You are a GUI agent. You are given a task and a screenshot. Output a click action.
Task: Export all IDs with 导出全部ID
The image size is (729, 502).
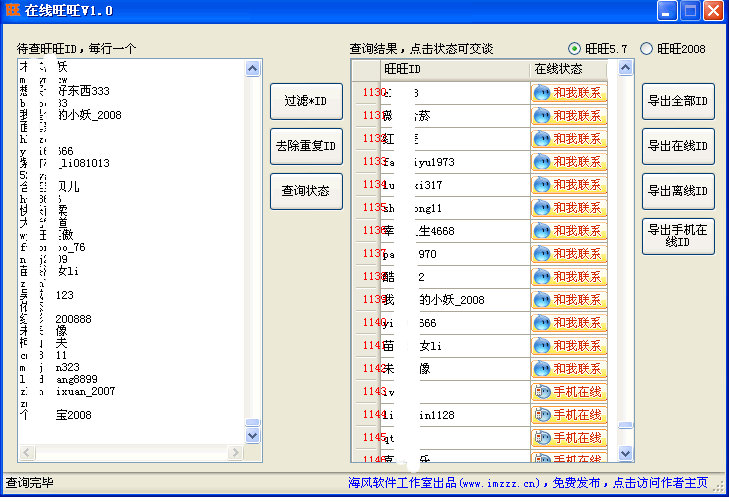pyautogui.click(x=678, y=101)
